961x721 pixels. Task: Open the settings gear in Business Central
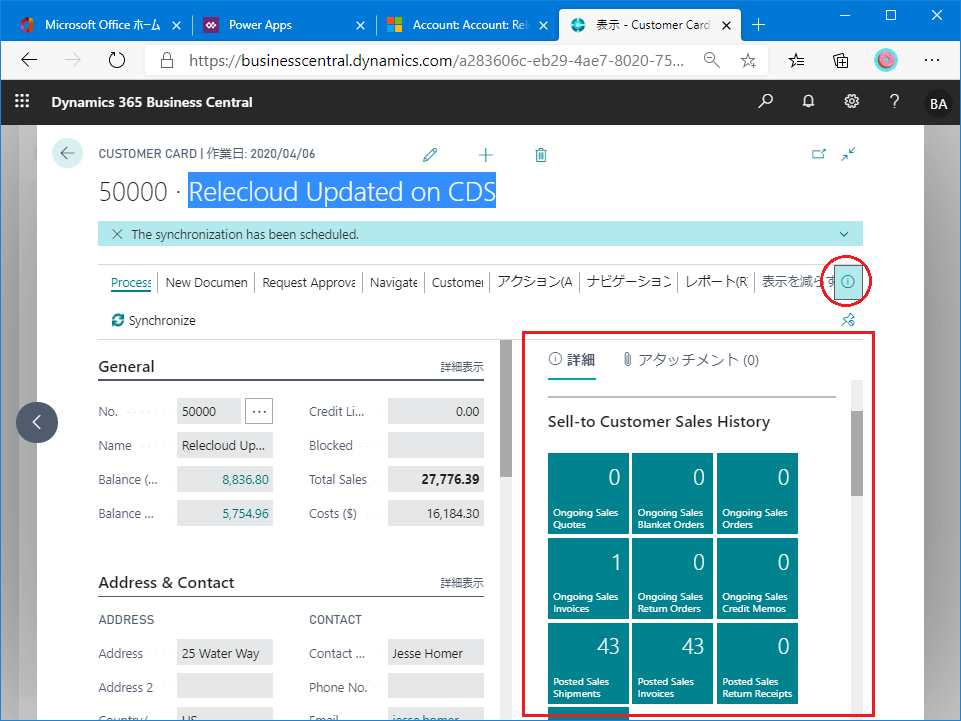click(x=851, y=101)
